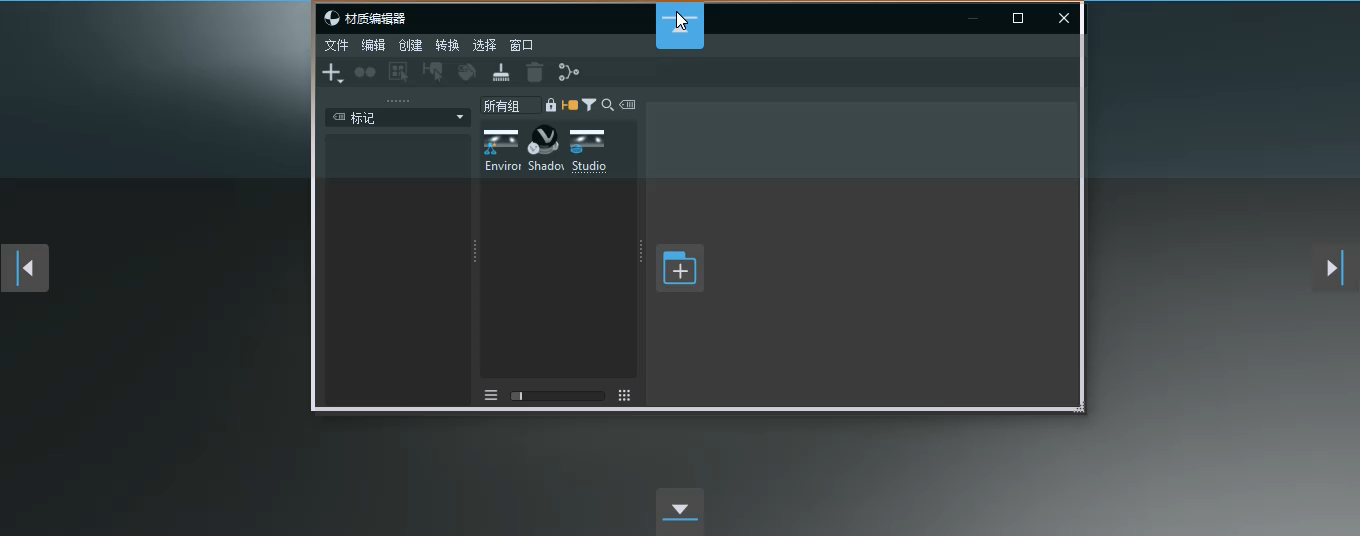The width and height of the screenshot is (1360, 536).
Task: Open the 编辑 menu
Action: [x=373, y=45]
